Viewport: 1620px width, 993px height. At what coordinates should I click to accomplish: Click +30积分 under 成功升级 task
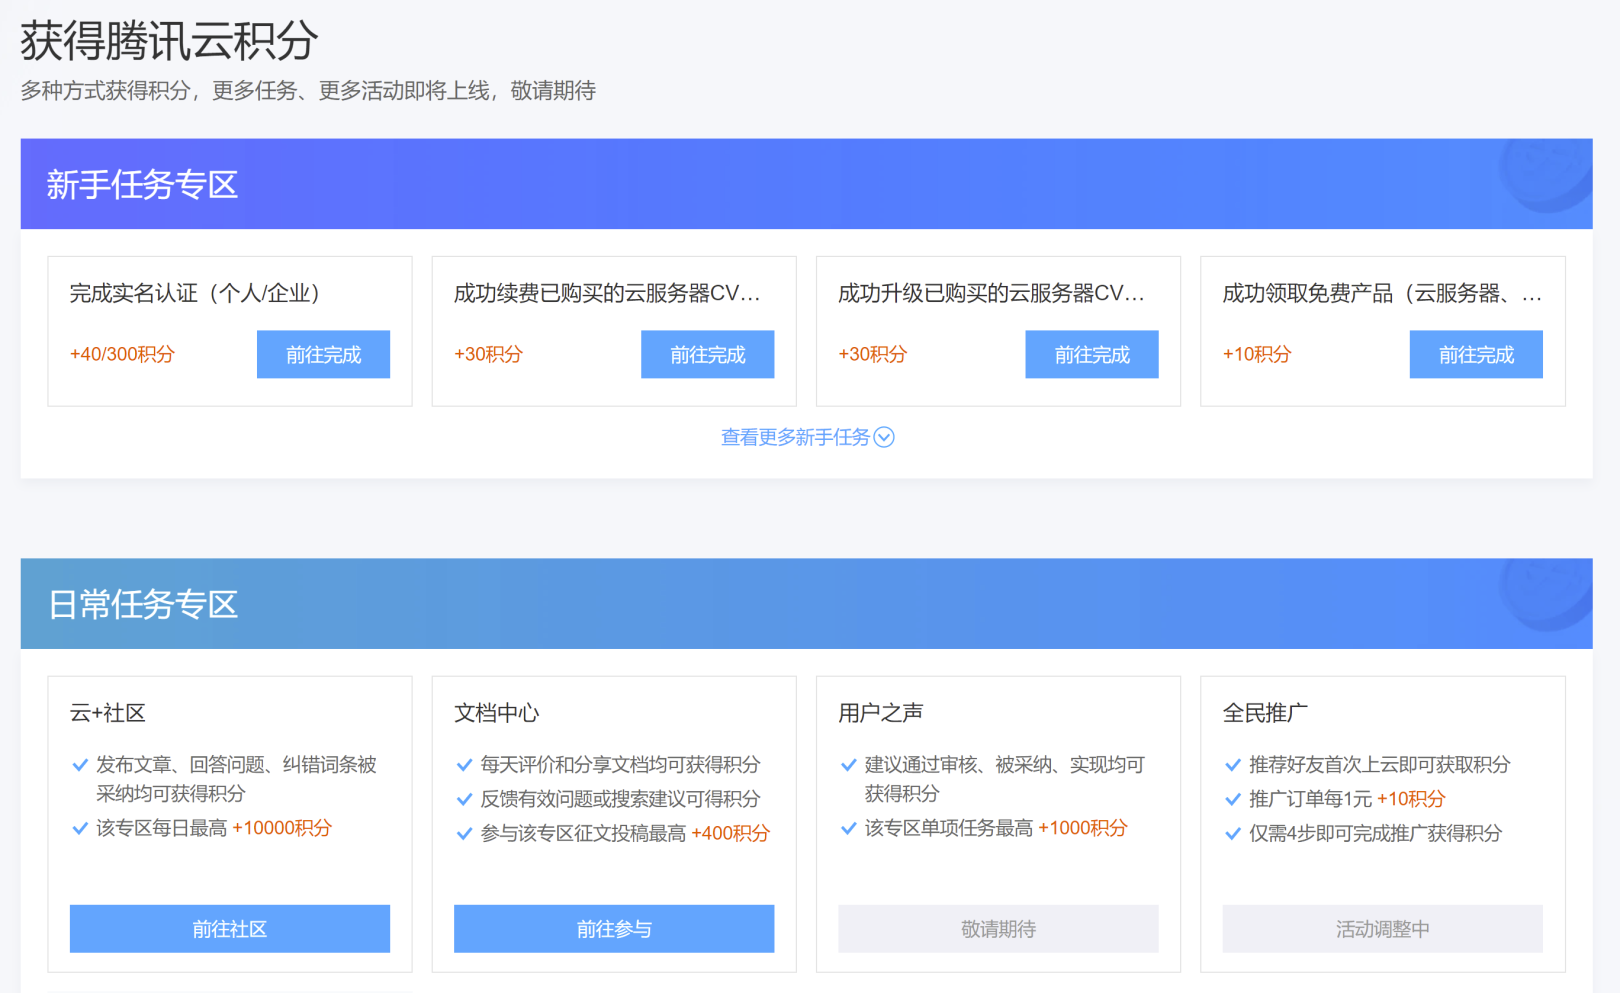(872, 354)
